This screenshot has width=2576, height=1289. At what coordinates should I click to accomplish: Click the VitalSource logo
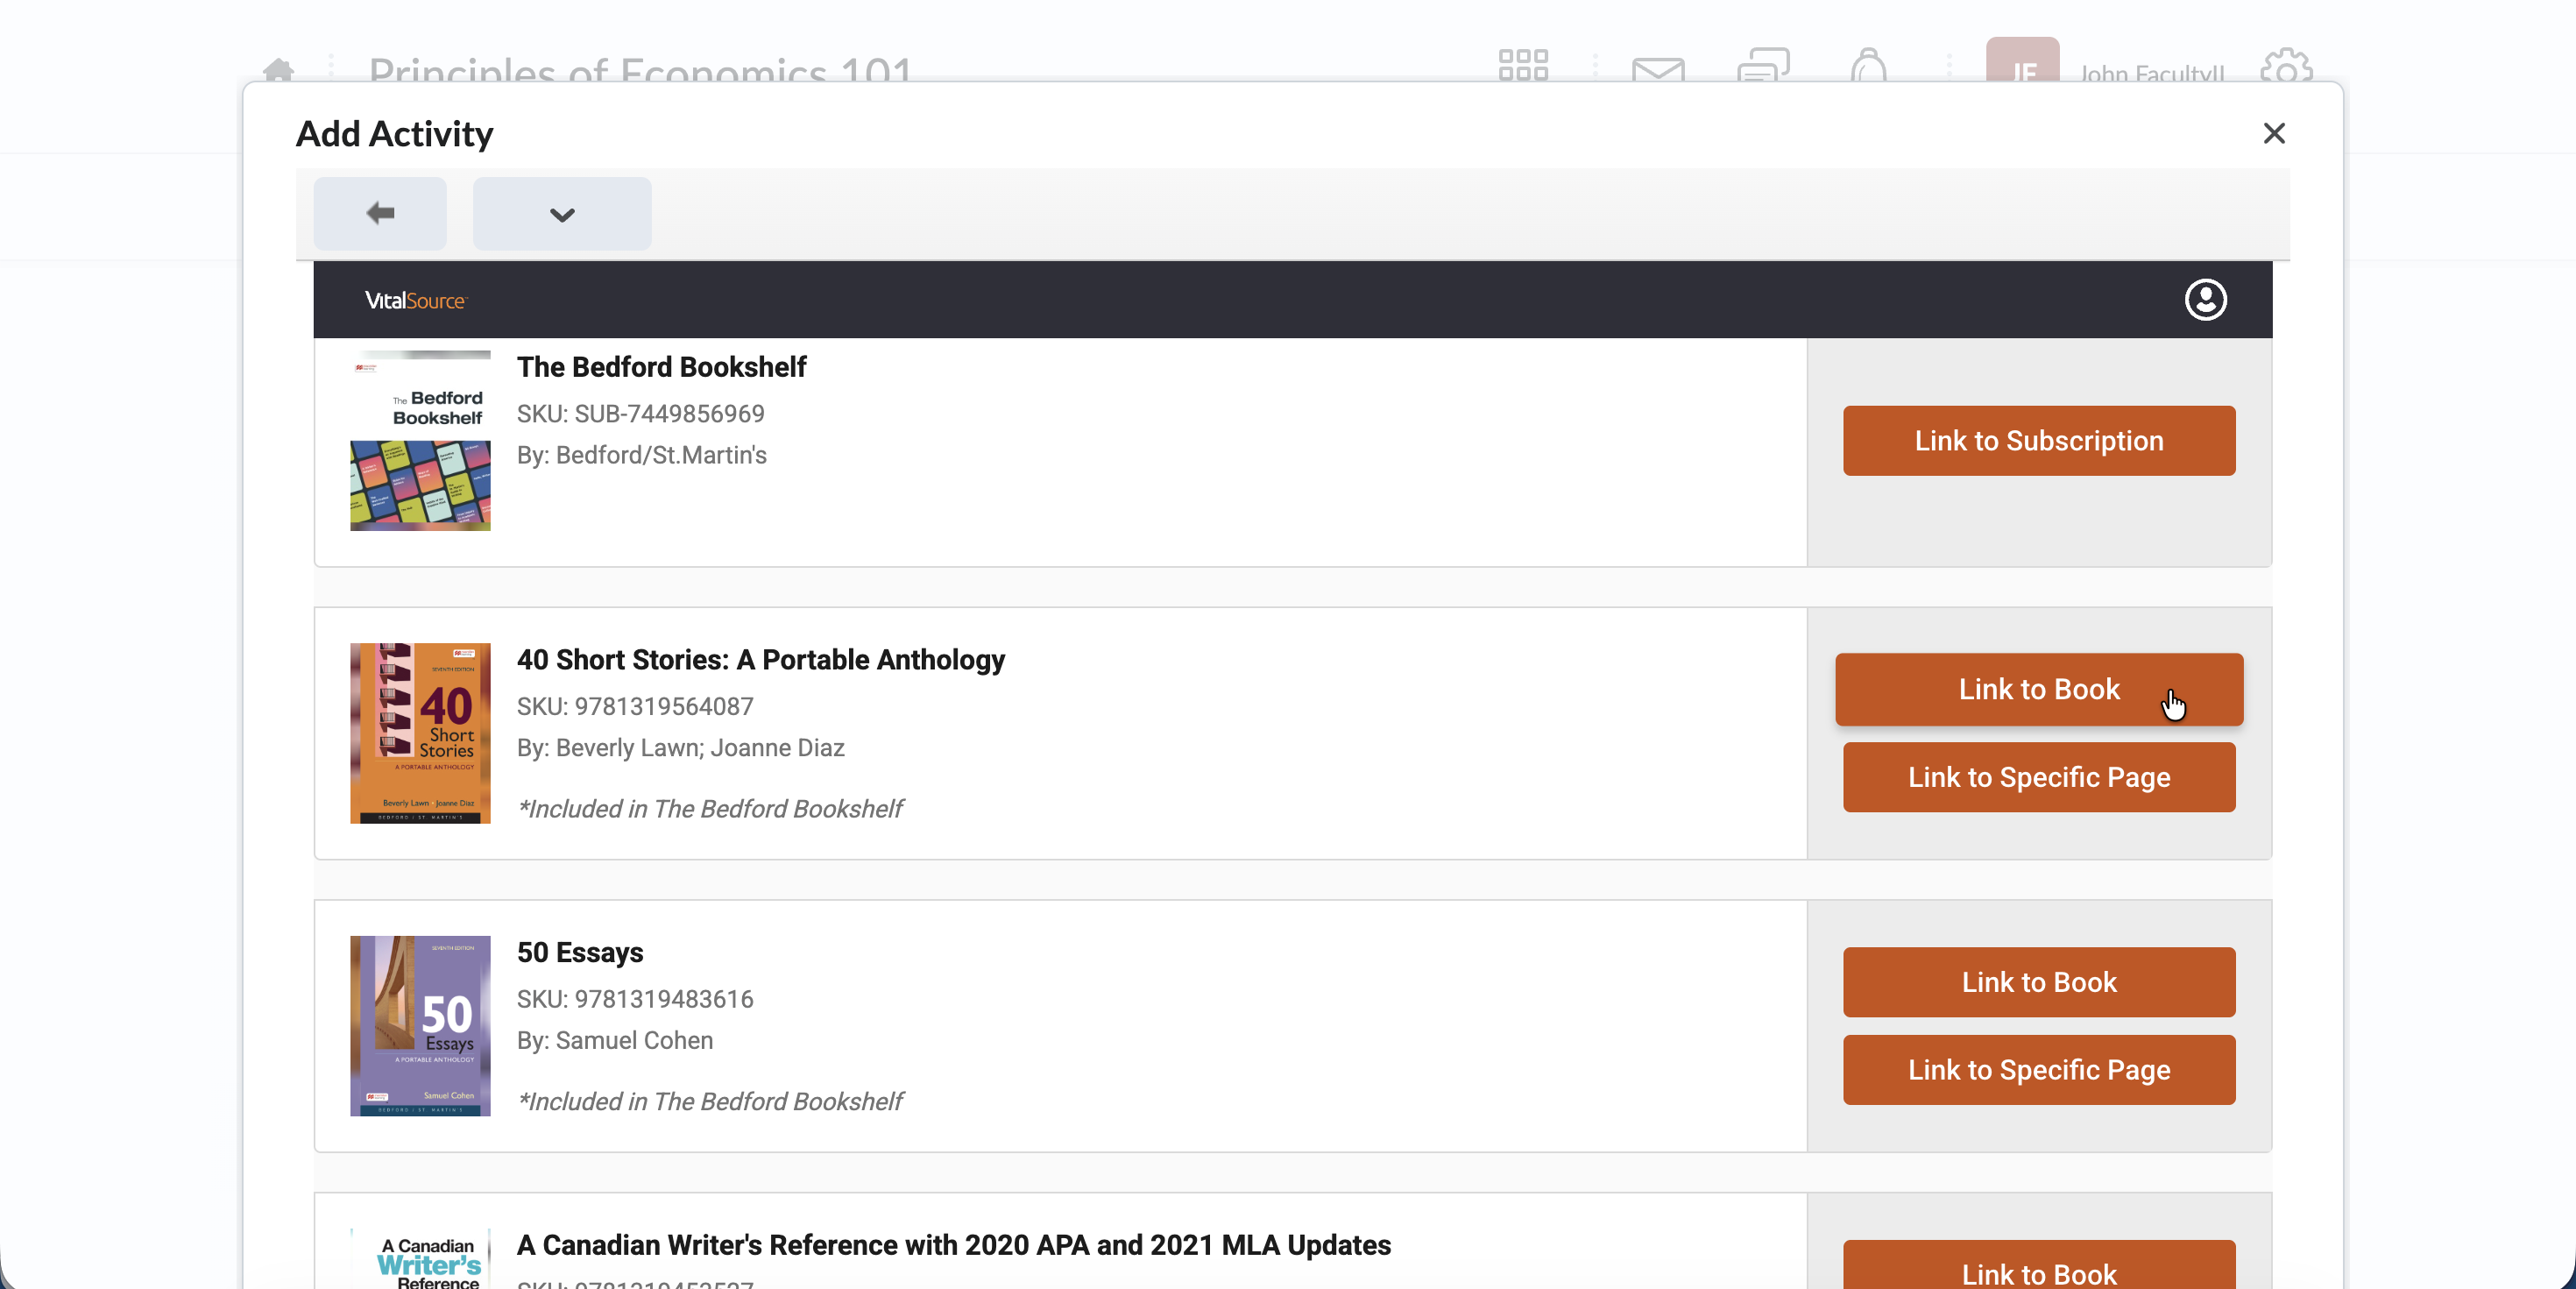[415, 300]
